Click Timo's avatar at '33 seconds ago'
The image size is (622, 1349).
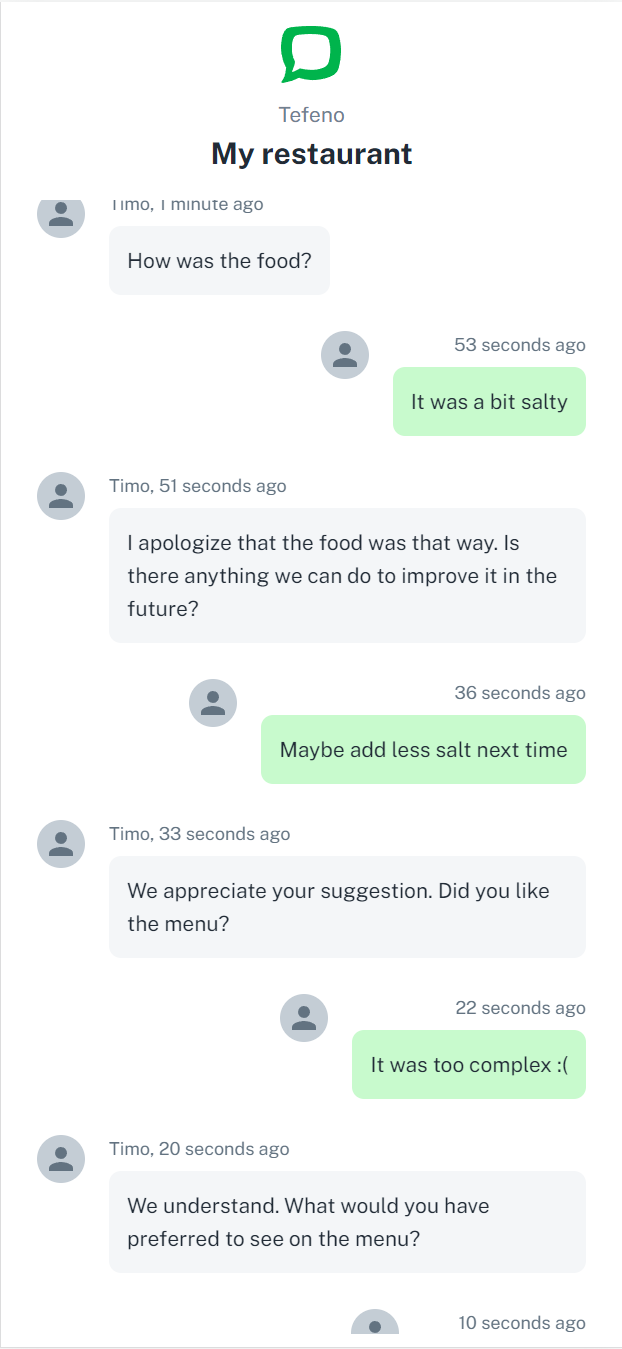point(61,844)
